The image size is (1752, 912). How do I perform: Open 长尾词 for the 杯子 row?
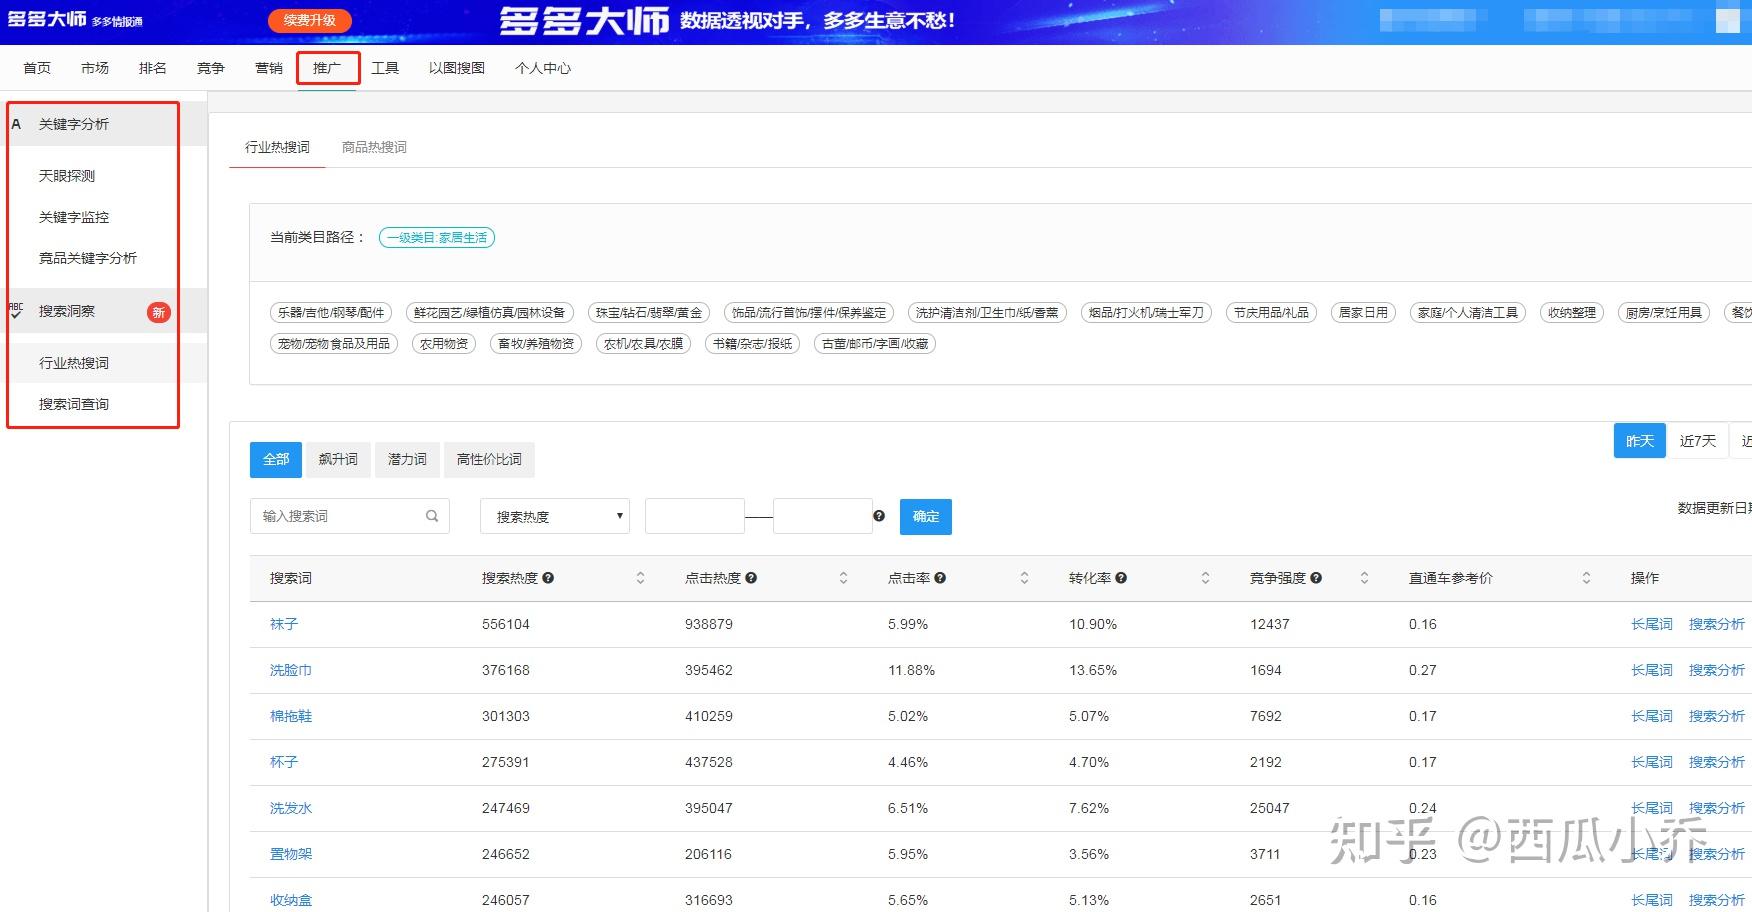[x=1652, y=762]
